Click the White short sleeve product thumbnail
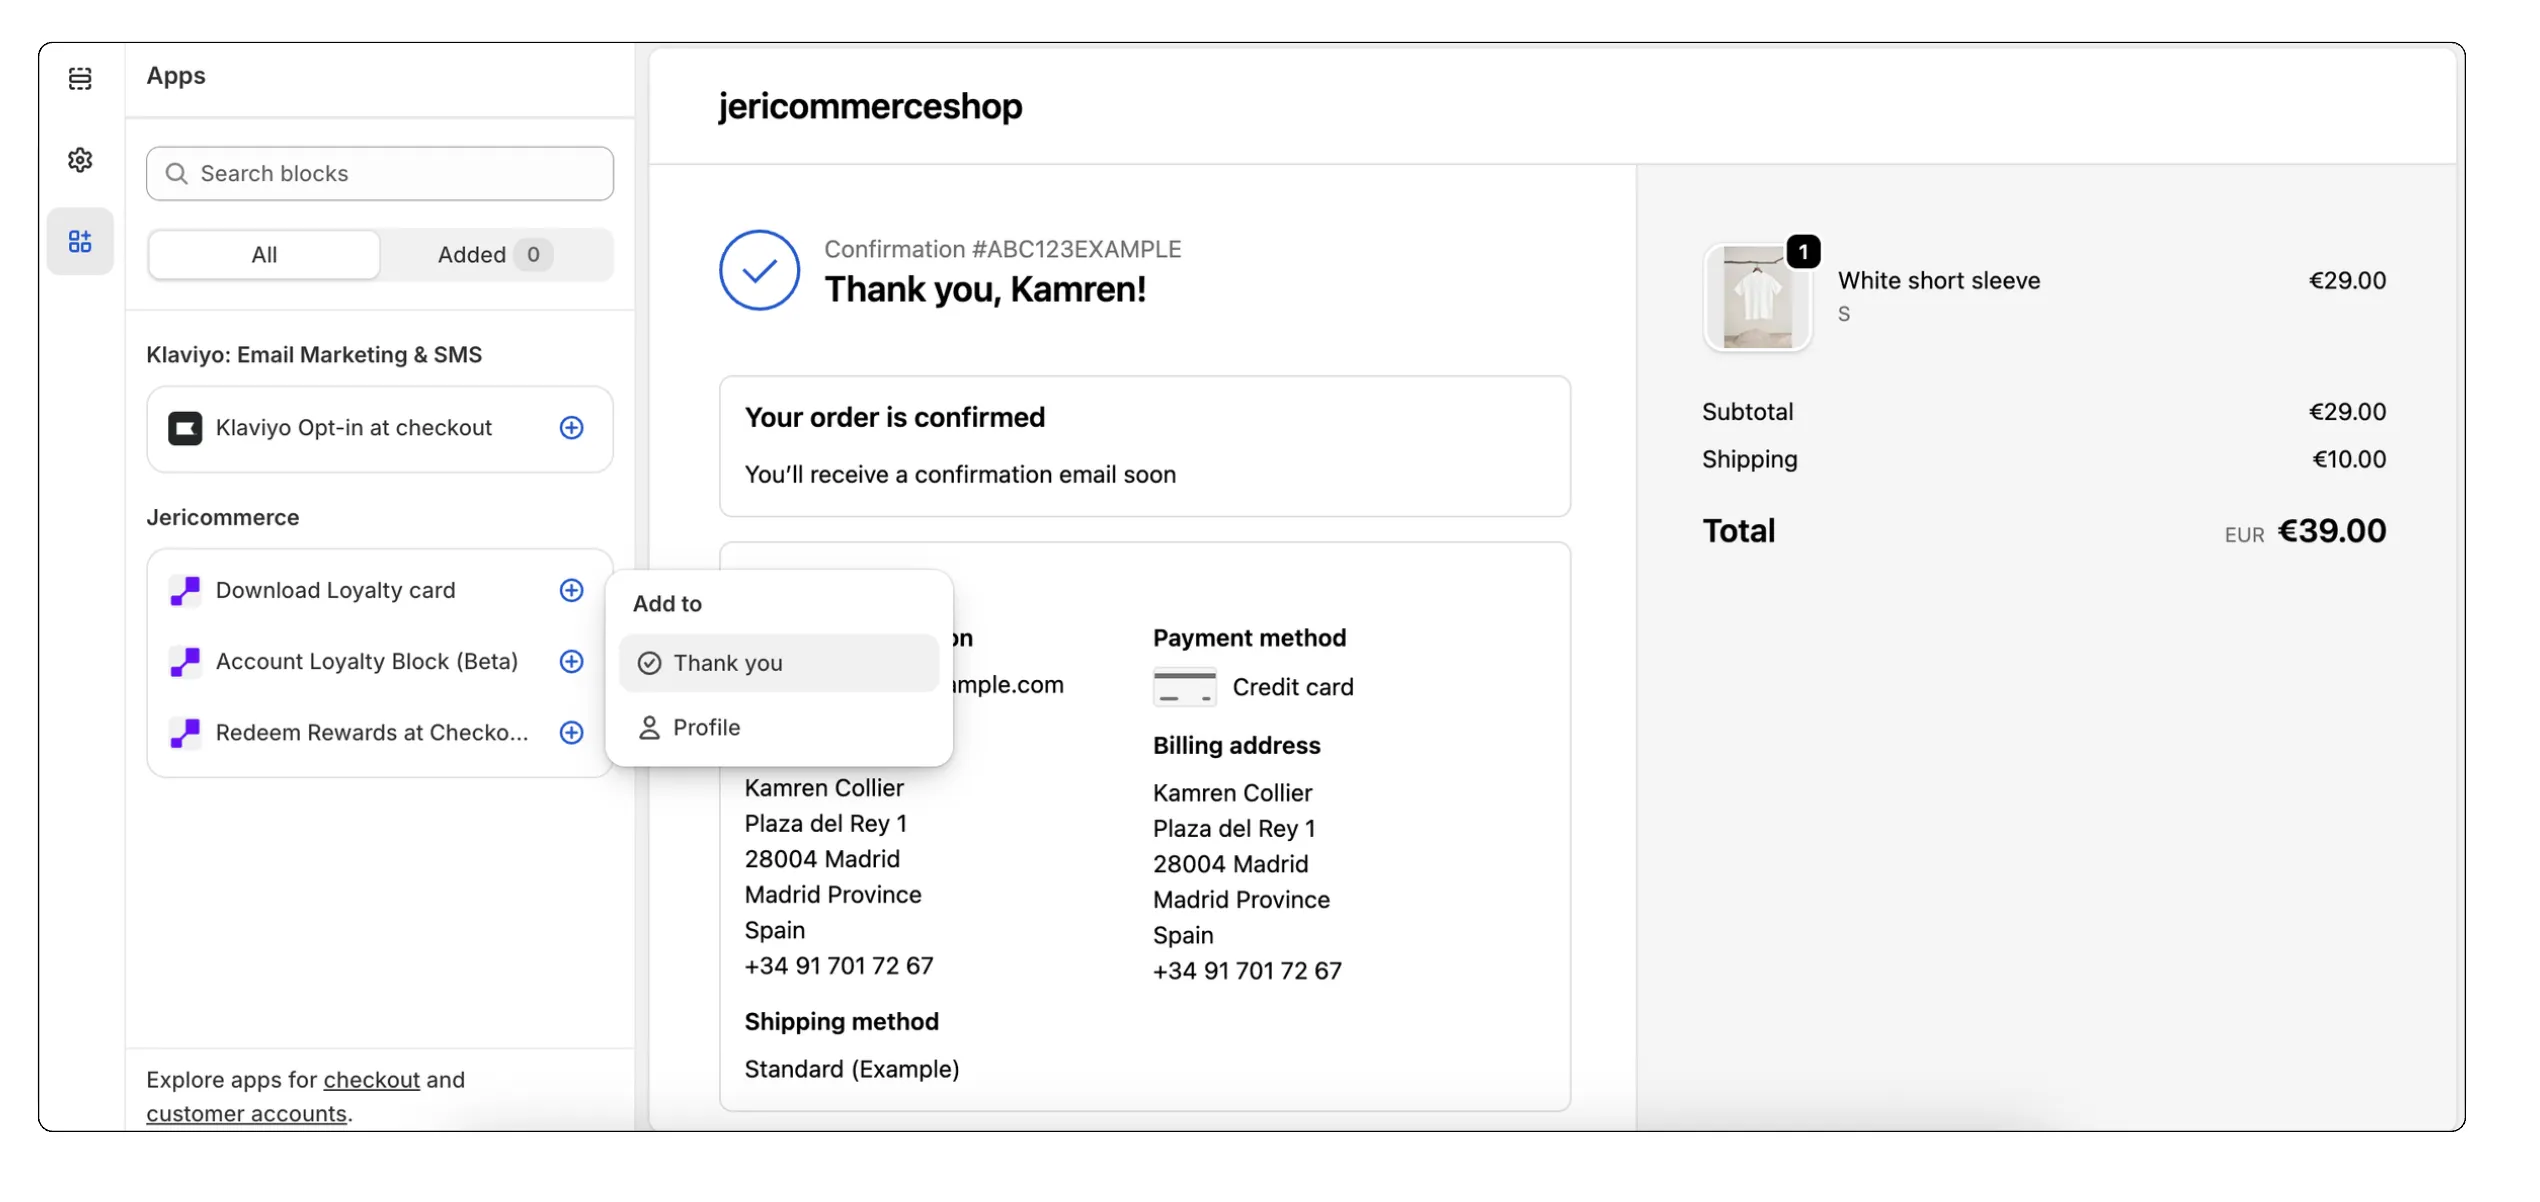 (1757, 298)
